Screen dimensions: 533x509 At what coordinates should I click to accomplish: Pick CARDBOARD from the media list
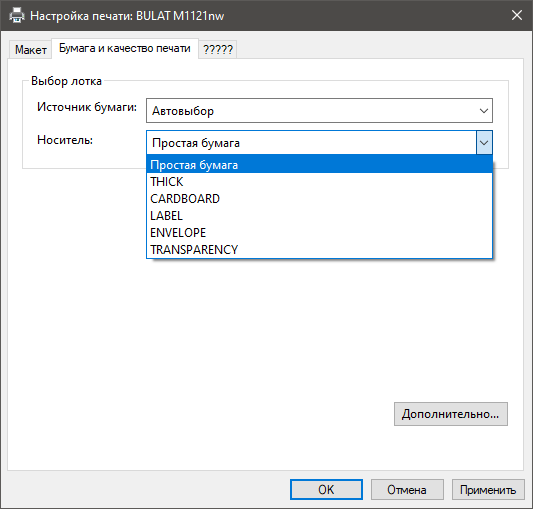click(319, 199)
